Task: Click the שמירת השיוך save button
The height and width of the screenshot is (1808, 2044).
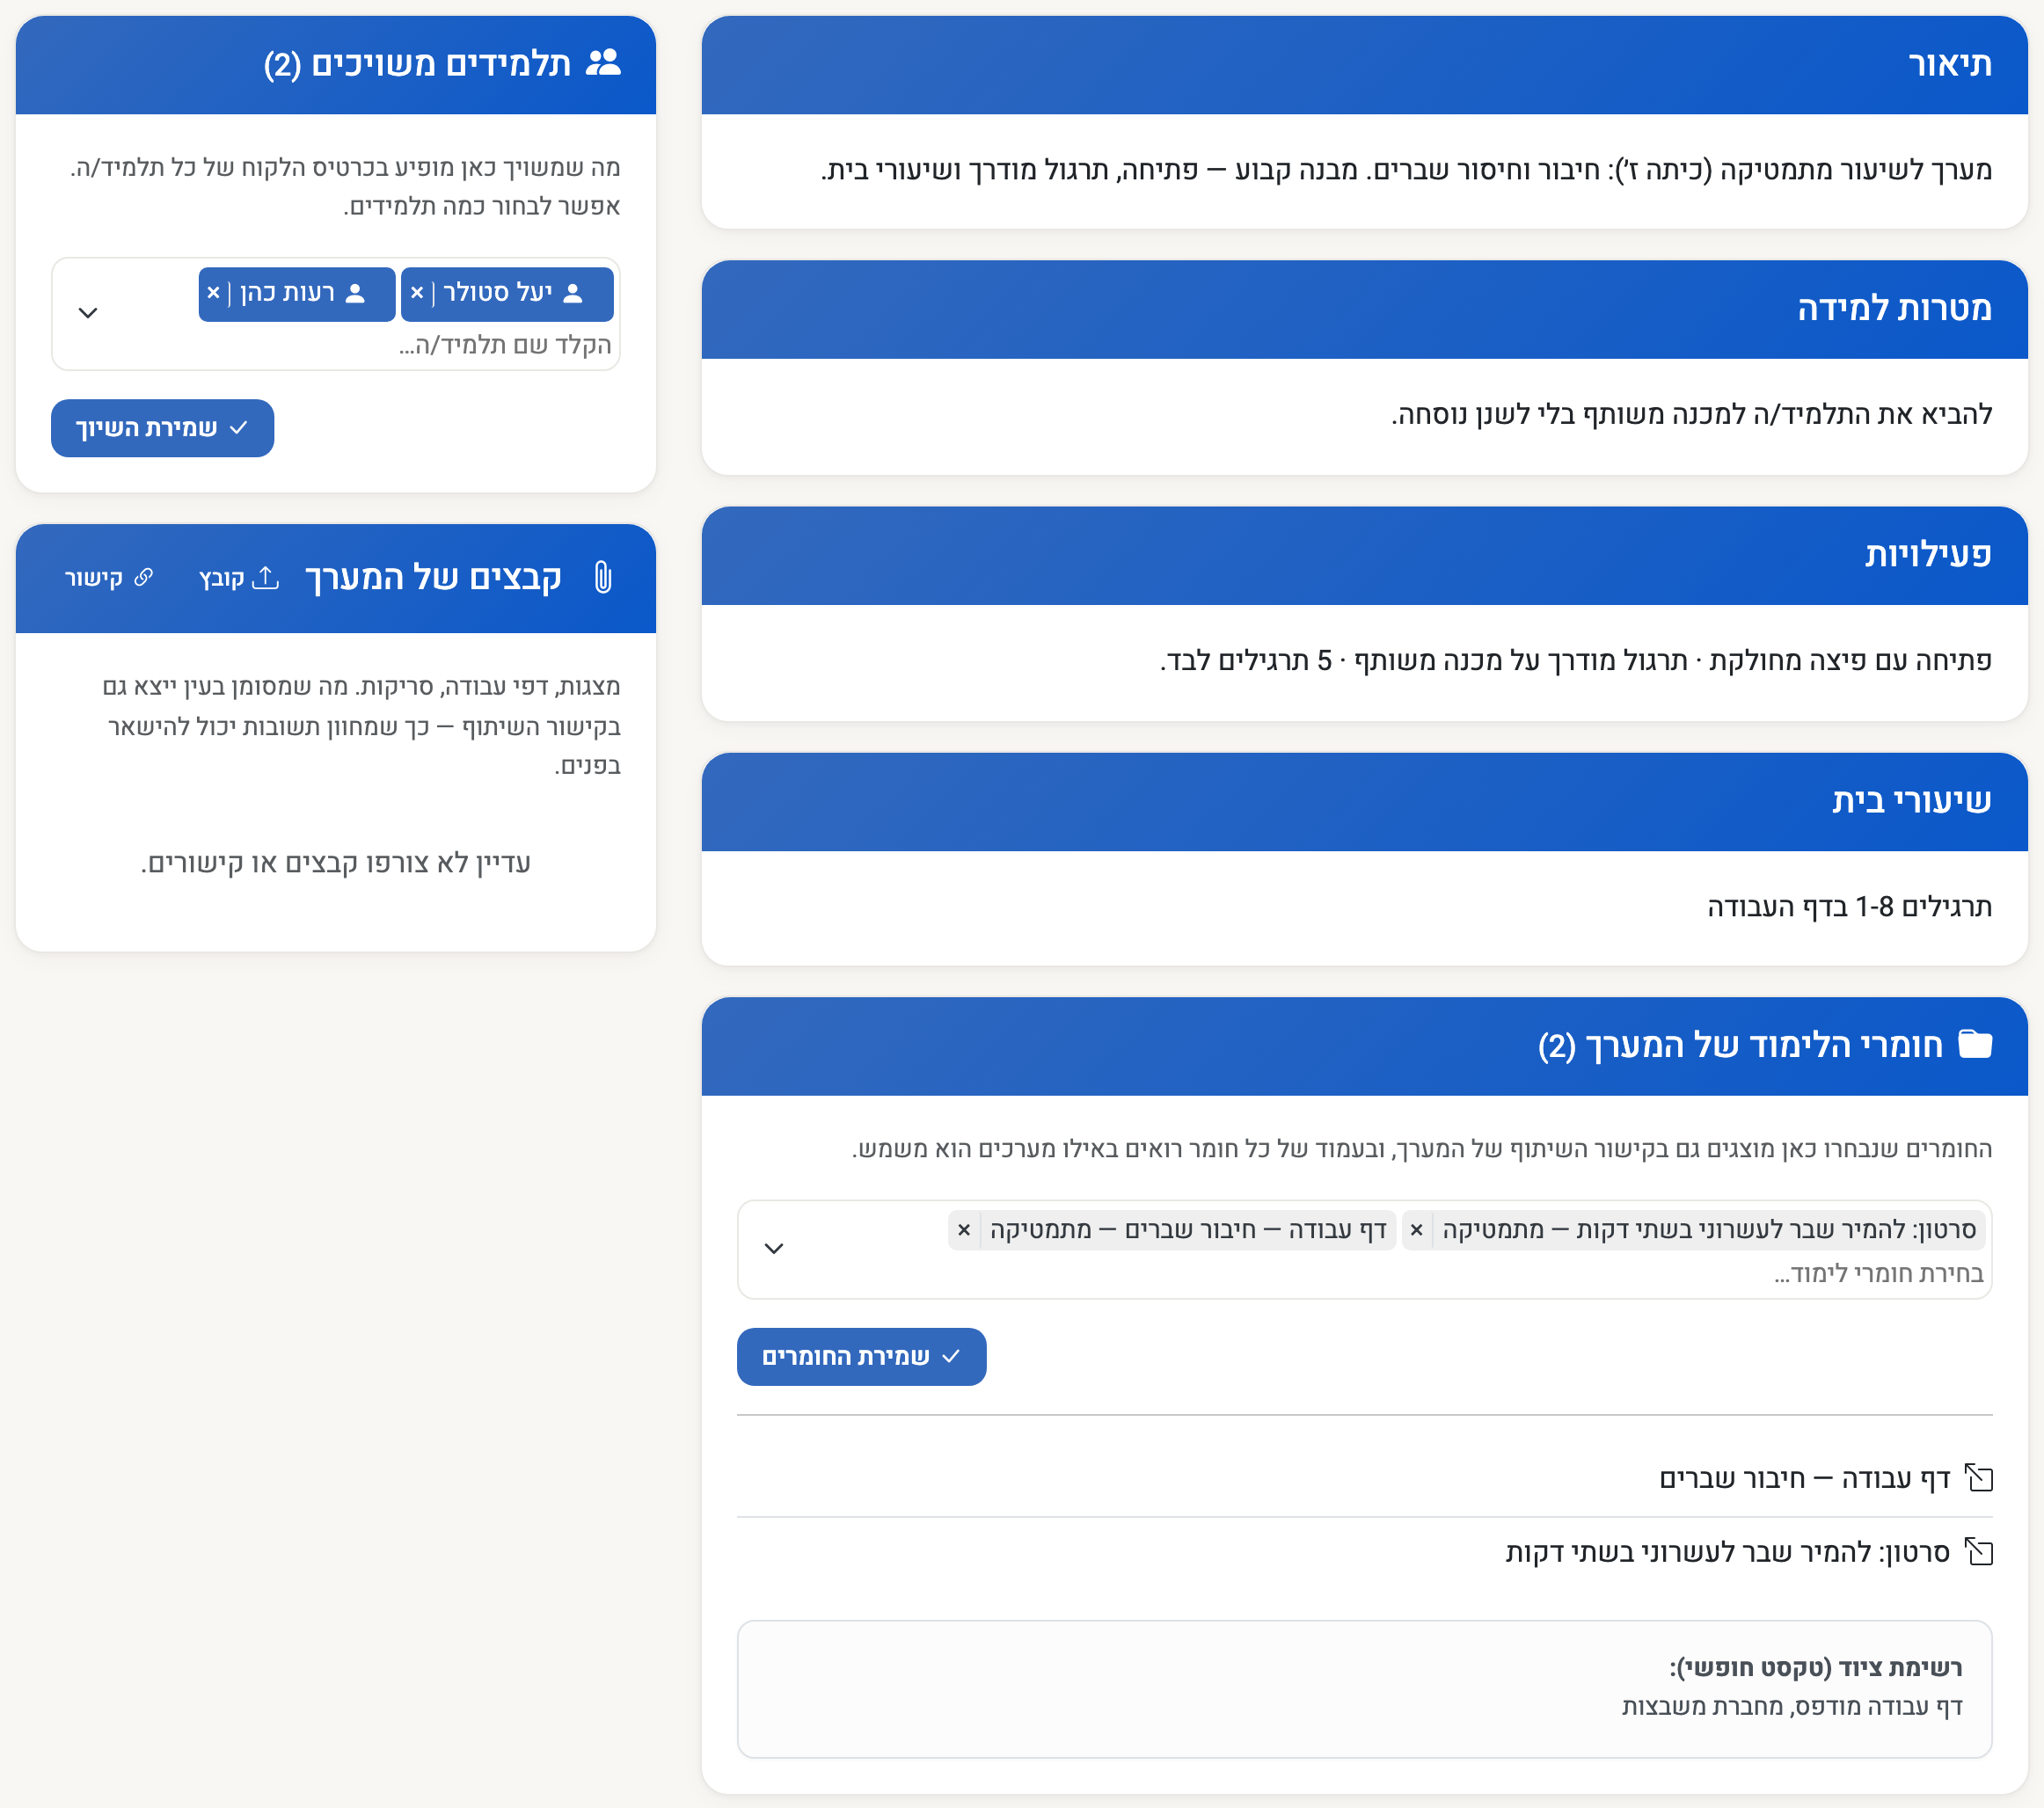Action: [x=162, y=428]
